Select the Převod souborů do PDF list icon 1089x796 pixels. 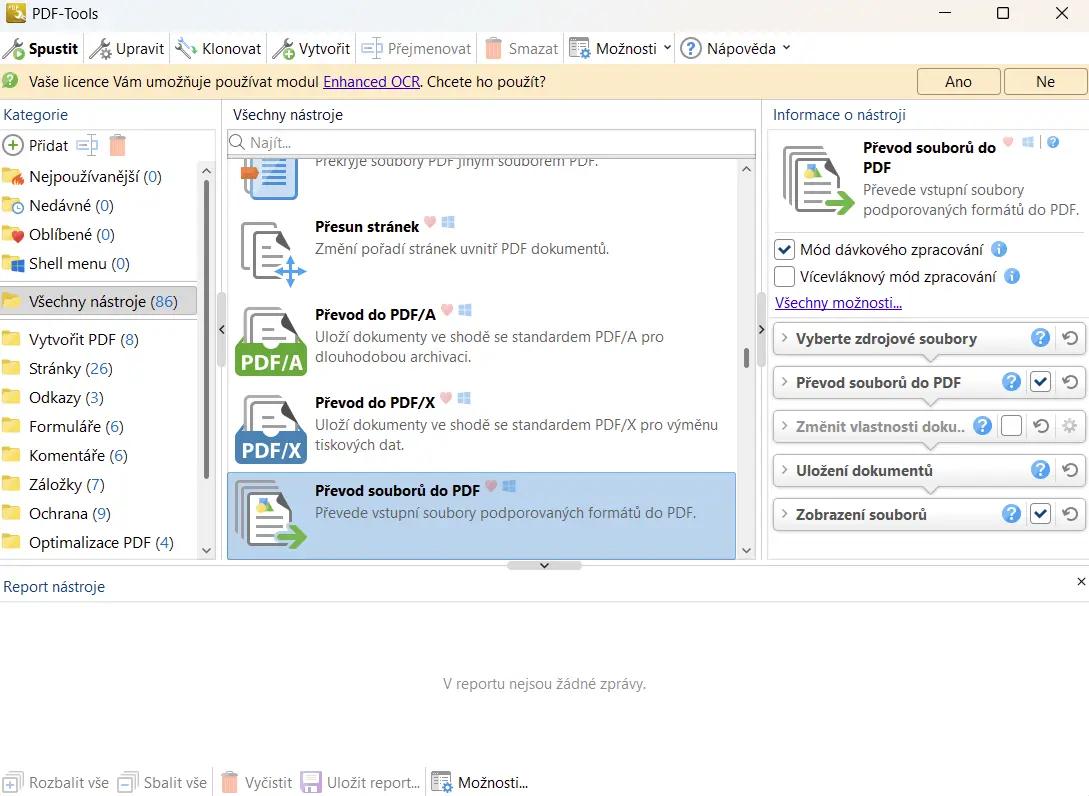pos(271,516)
